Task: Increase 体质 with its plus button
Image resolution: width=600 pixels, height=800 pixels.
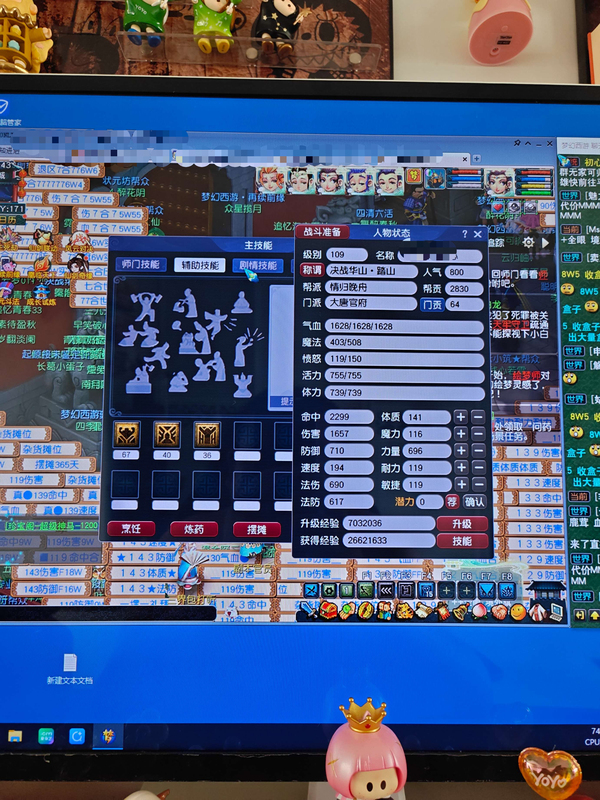Action: pyautogui.click(x=461, y=417)
